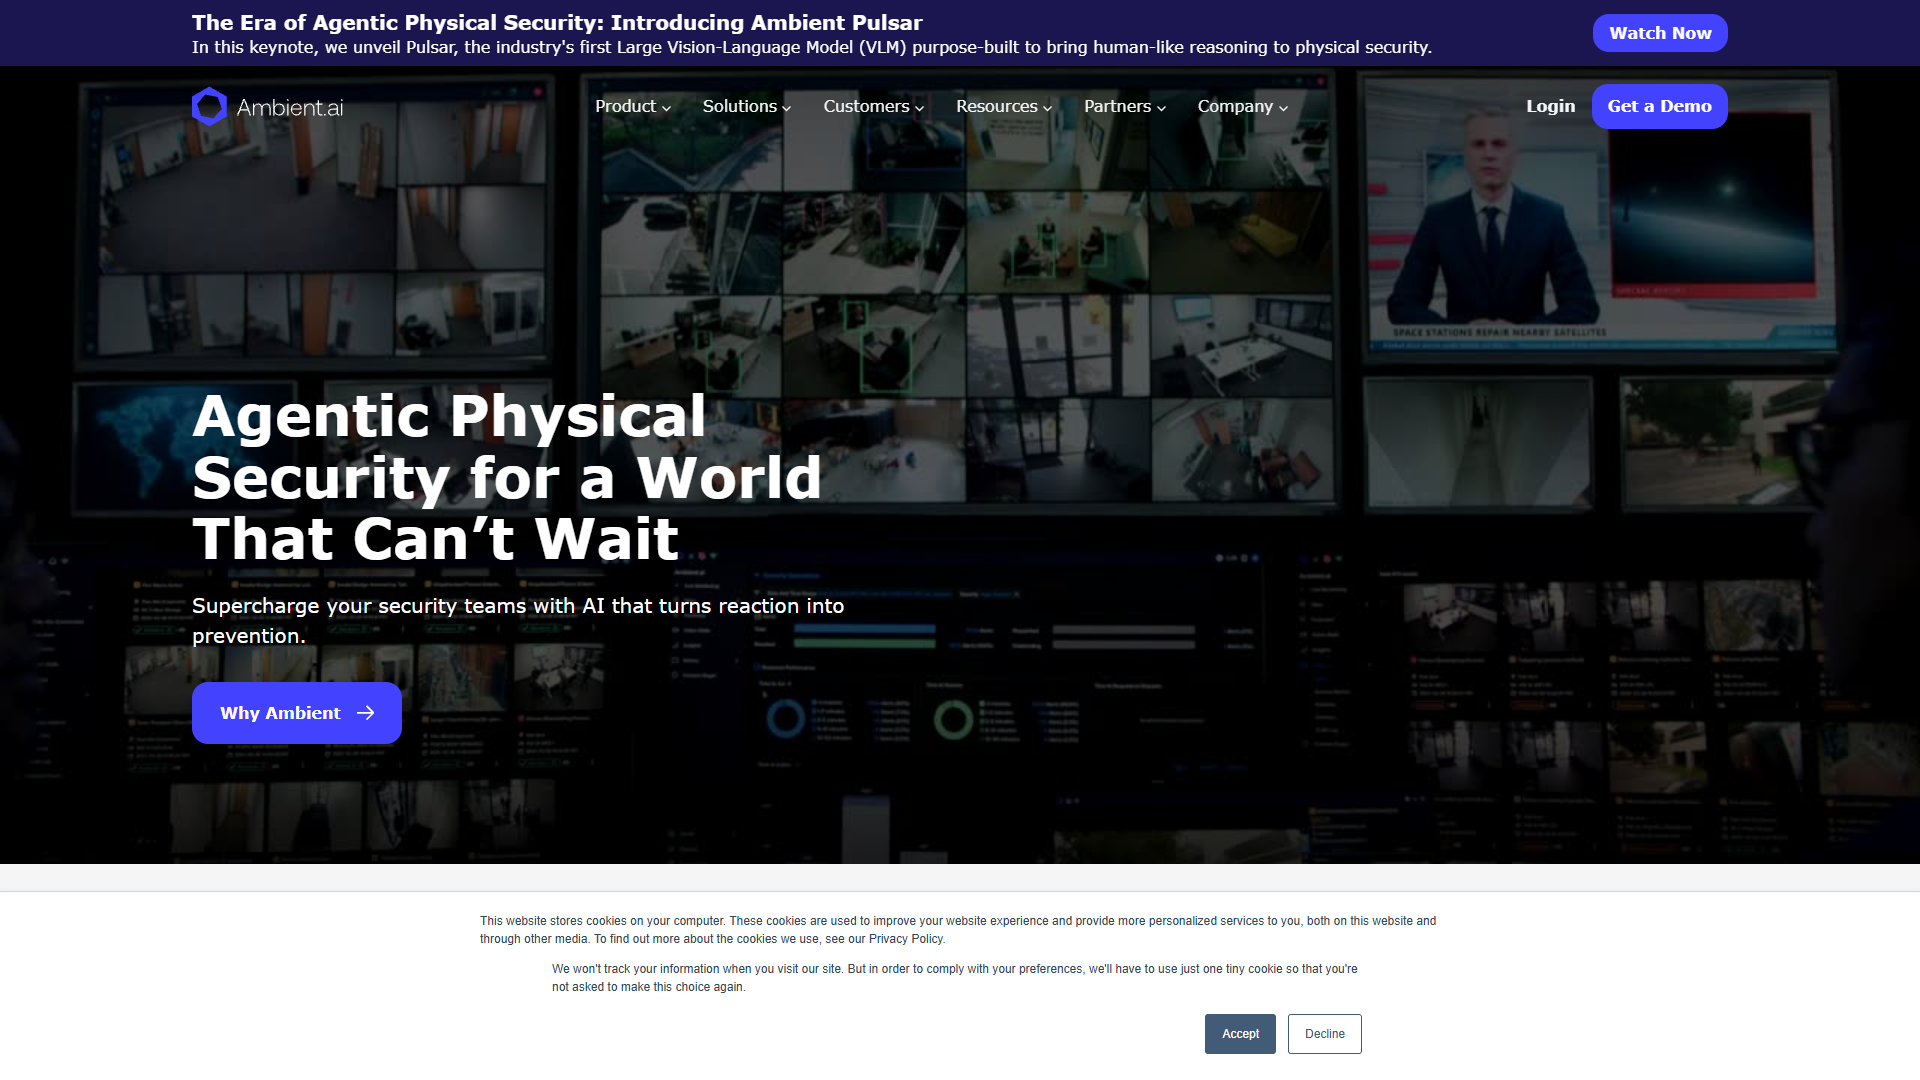This screenshot has width=1920, height=1080.
Task: Click the Login link
Action: coord(1550,106)
